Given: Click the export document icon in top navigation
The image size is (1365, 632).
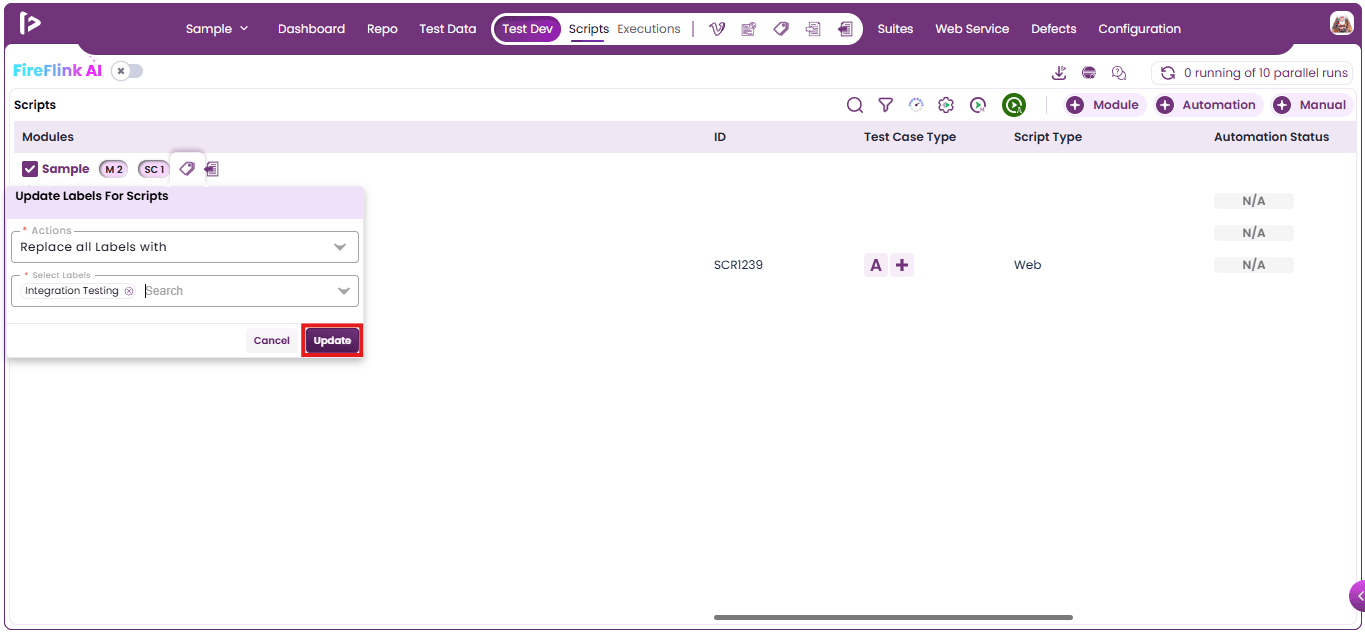Looking at the screenshot, I should [x=845, y=29].
